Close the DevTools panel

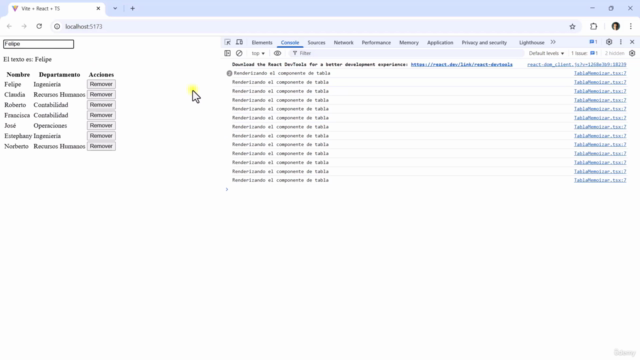[632, 42]
